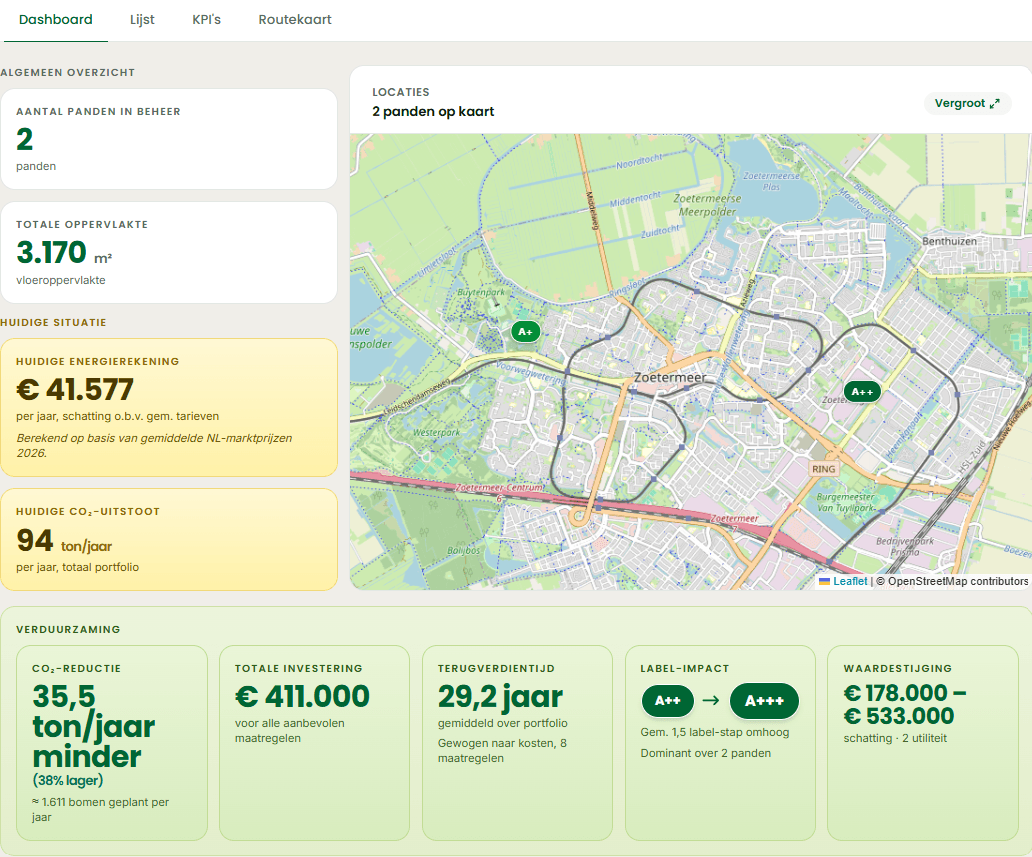Click the Waardestijging card
1032x857 pixels.
923,742
